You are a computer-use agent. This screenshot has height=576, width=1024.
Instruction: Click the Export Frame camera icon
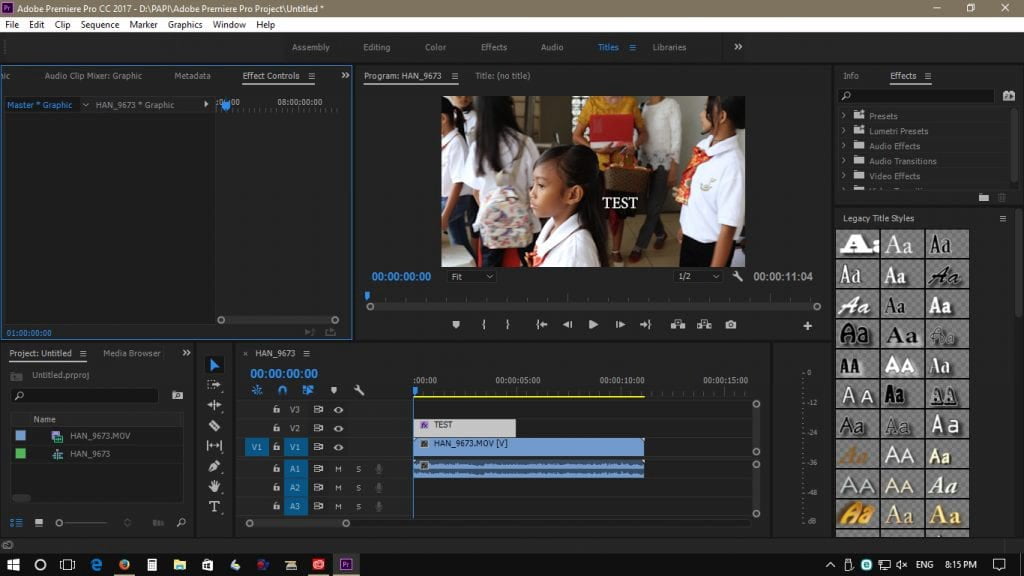click(x=733, y=324)
